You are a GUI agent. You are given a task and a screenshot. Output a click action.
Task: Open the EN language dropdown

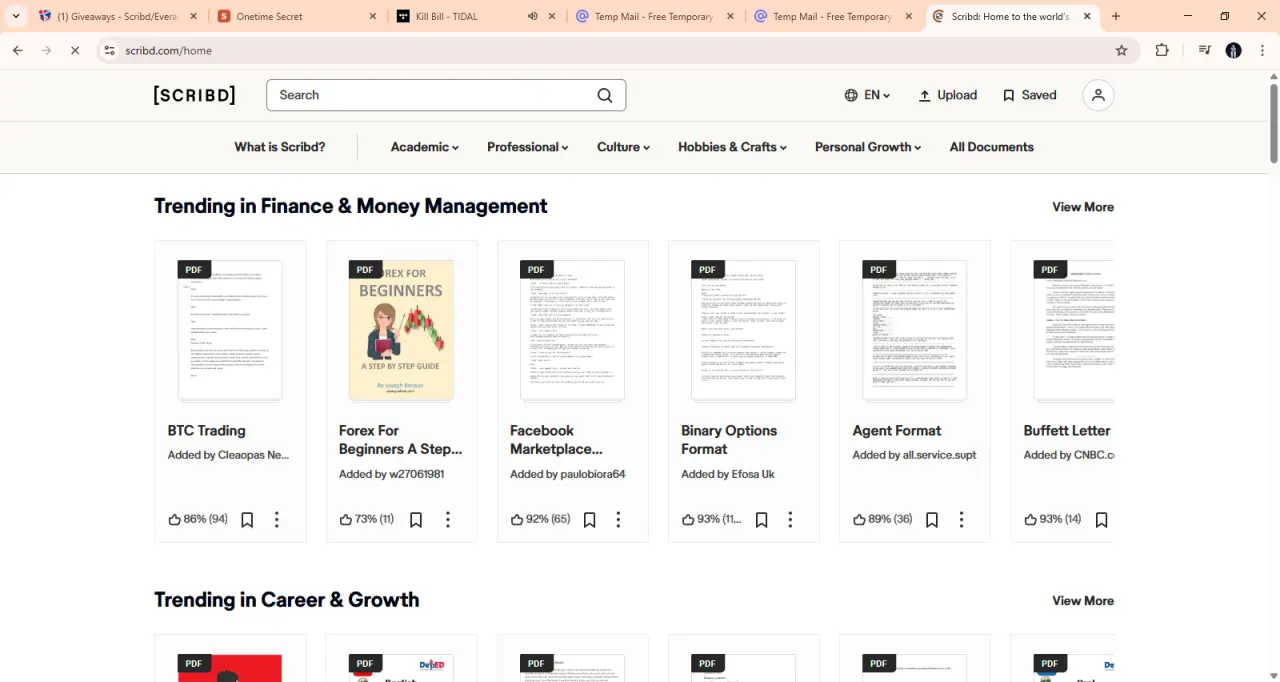867,95
